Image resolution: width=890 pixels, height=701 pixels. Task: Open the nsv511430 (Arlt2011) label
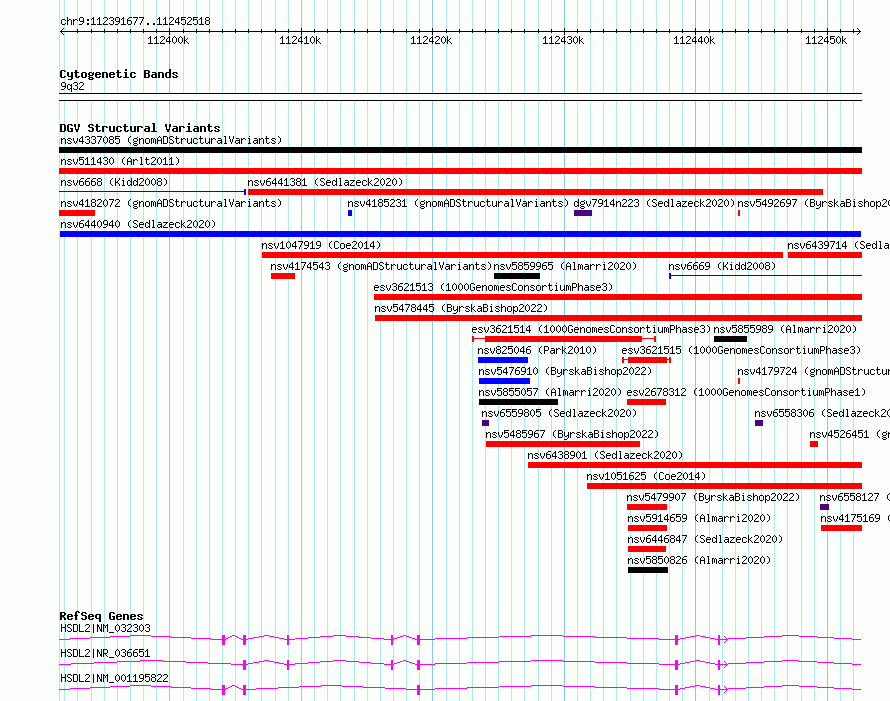point(120,161)
